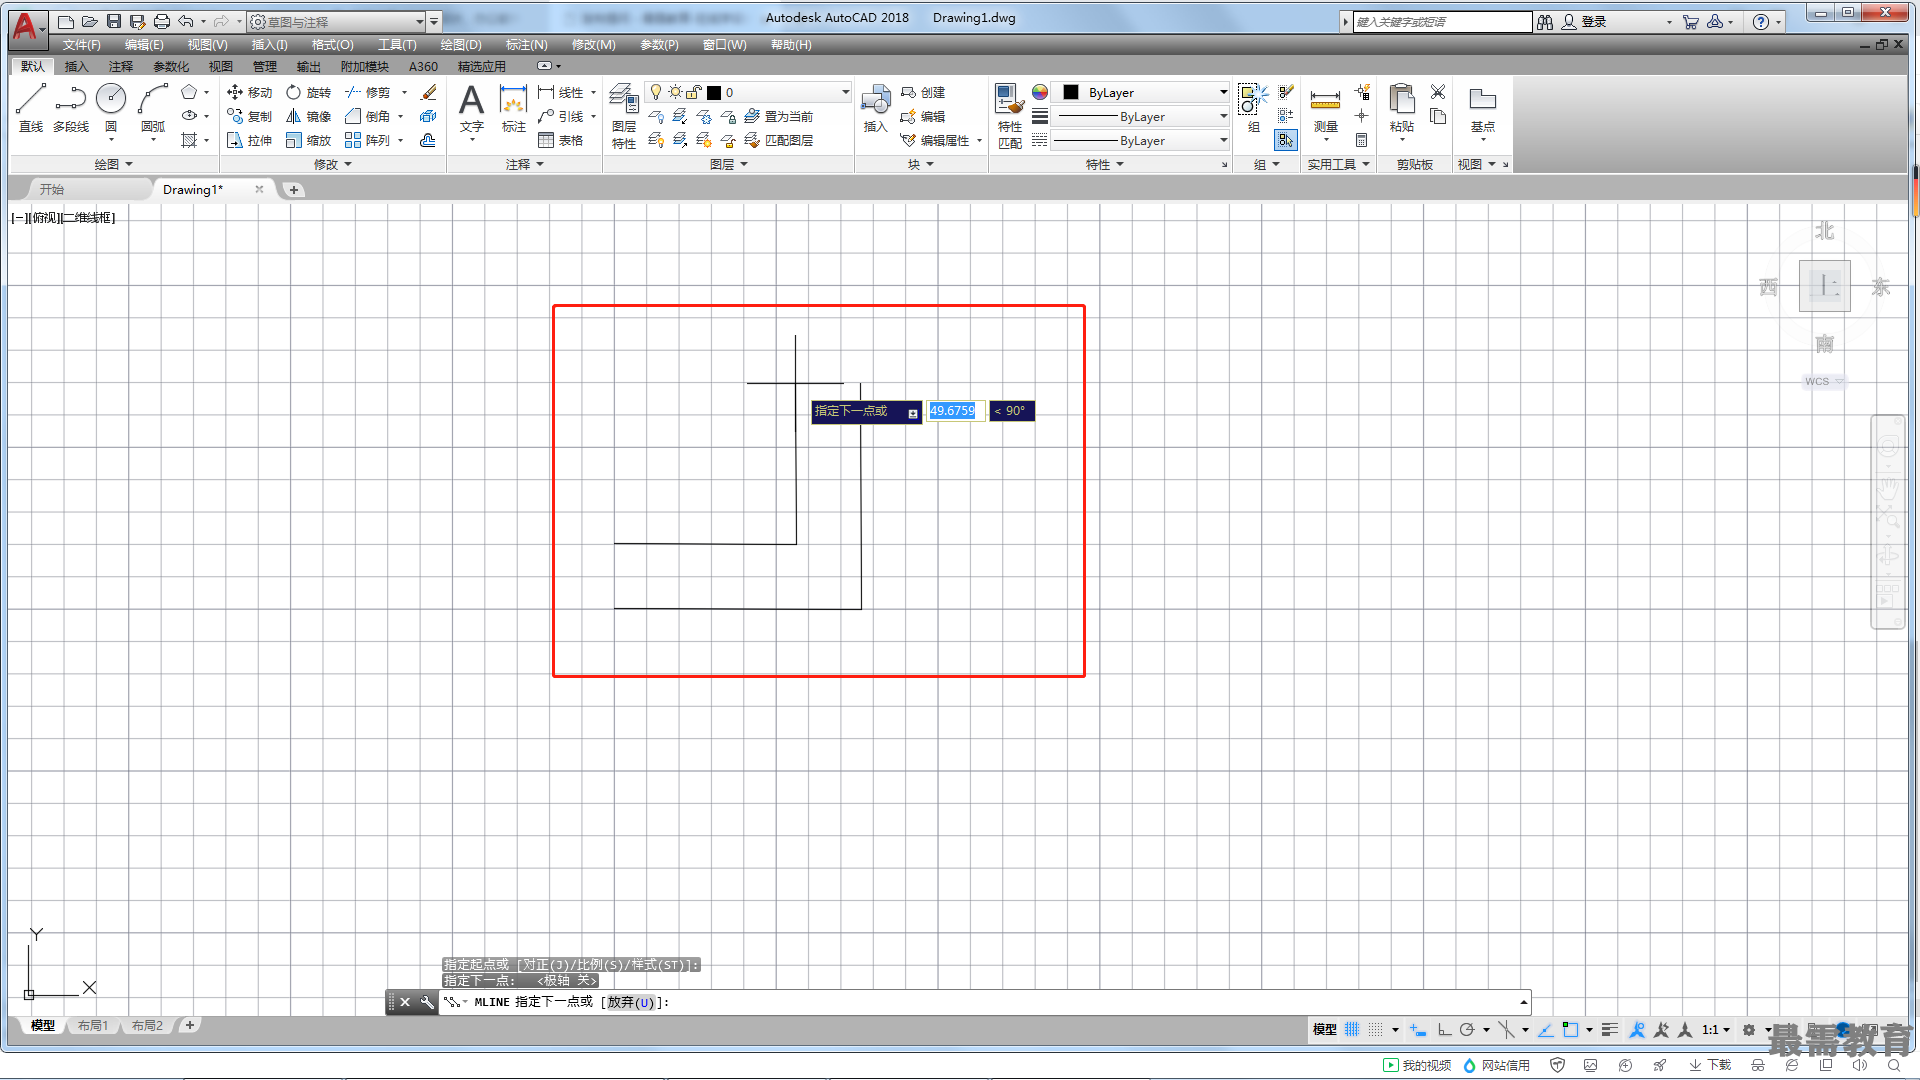Viewport: 1920px width, 1080px height.
Task: Insert a Table (表格)
Action: click(x=560, y=140)
